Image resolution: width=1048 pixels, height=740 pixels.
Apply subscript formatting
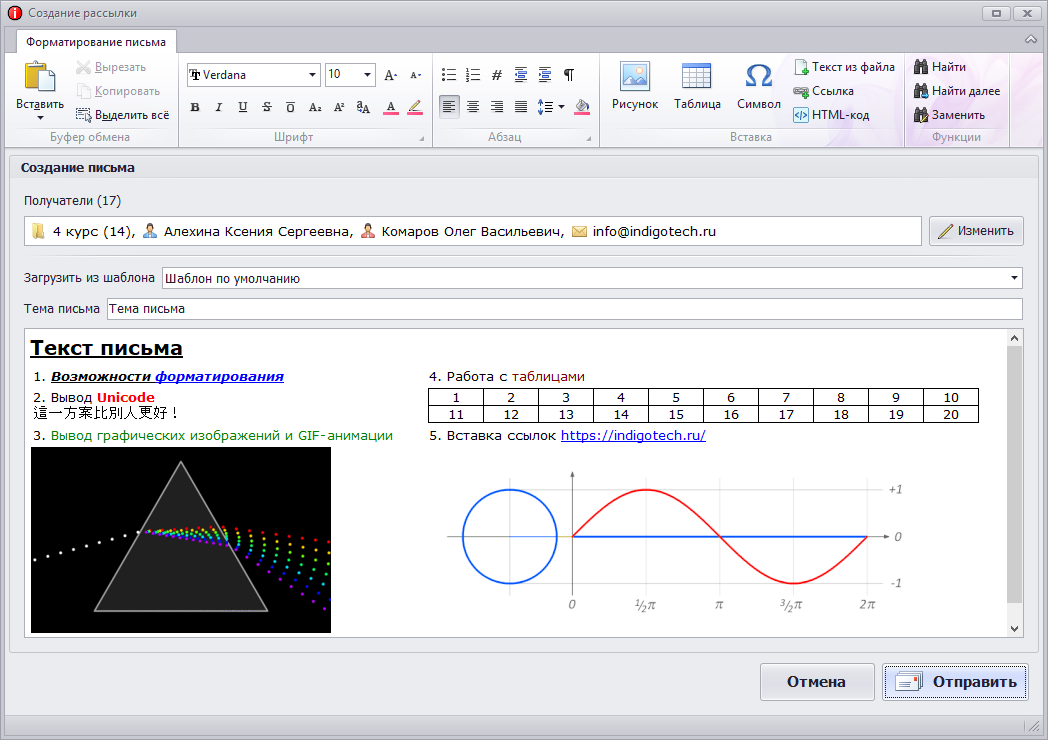click(x=315, y=107)
